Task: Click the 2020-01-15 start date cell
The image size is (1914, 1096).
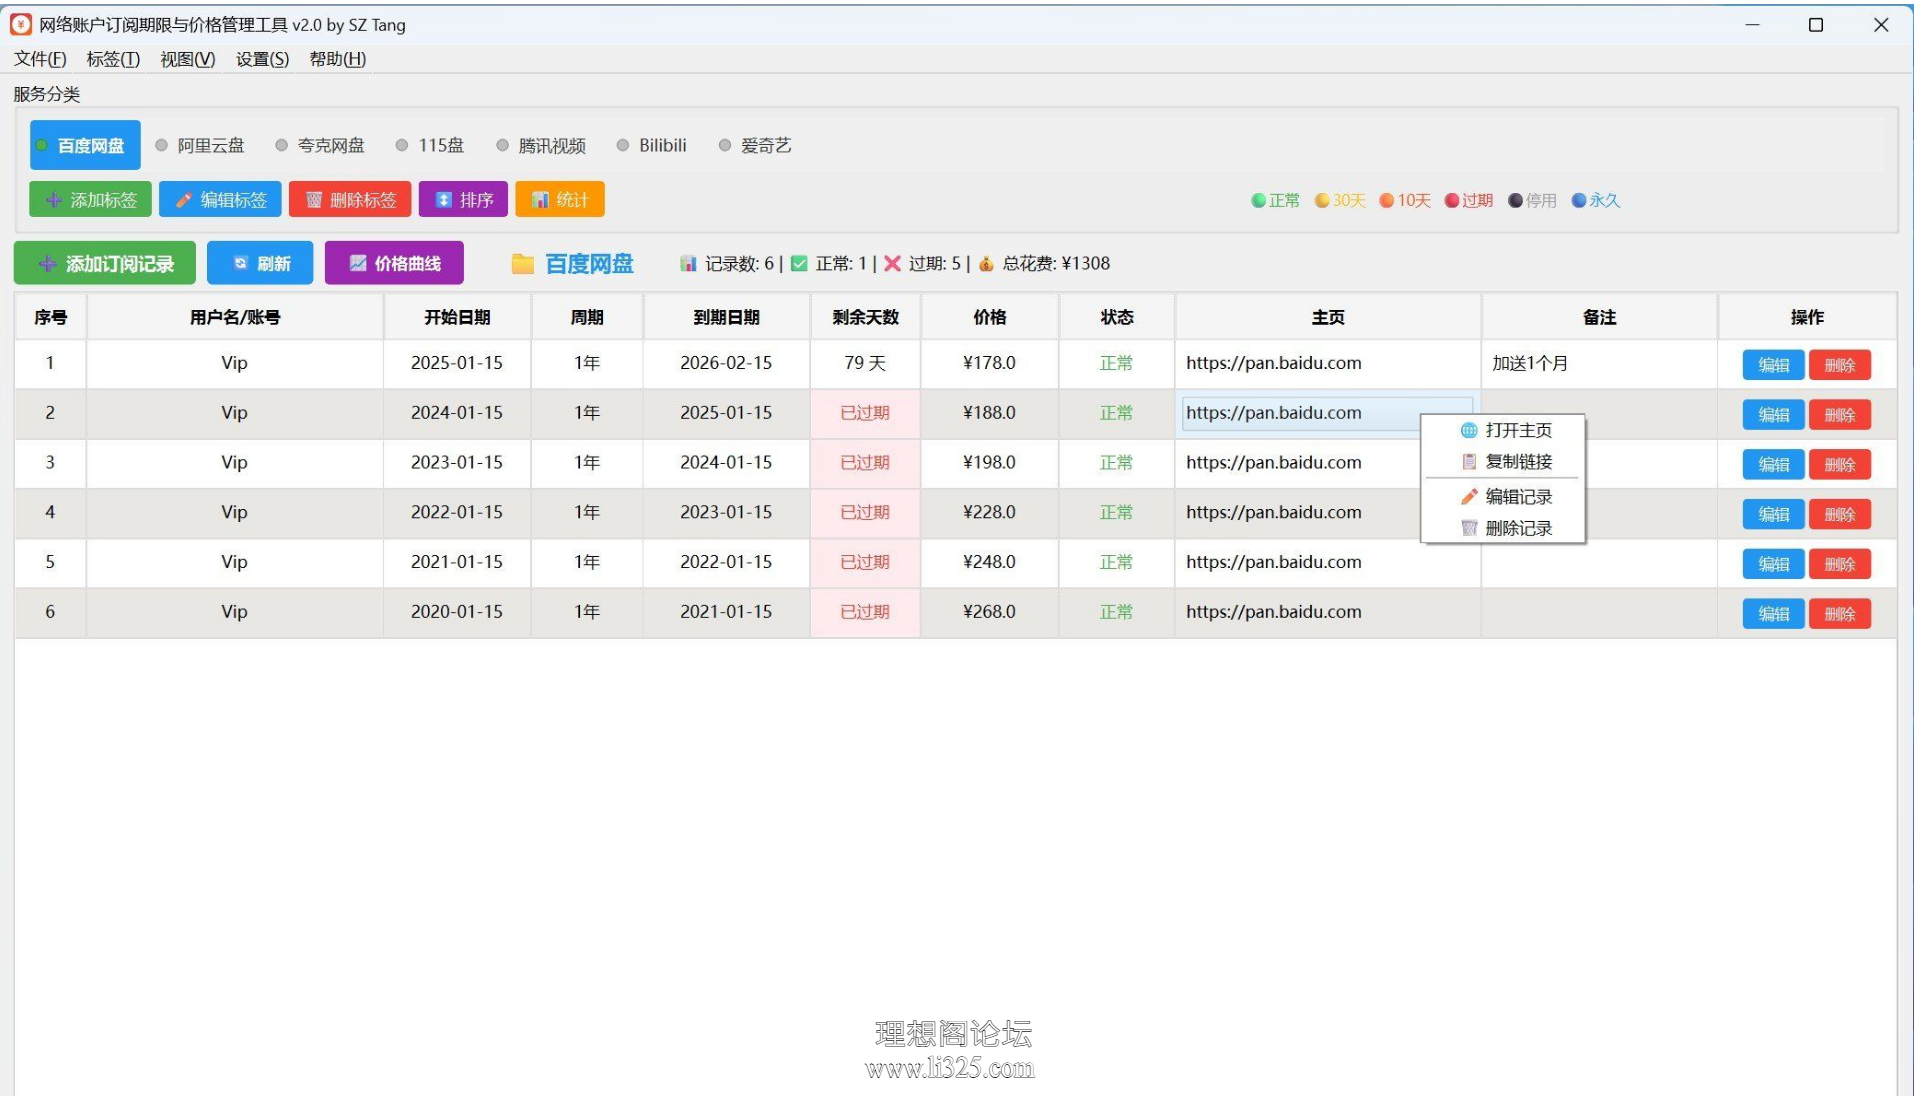Action: click(x=457, y=612)
